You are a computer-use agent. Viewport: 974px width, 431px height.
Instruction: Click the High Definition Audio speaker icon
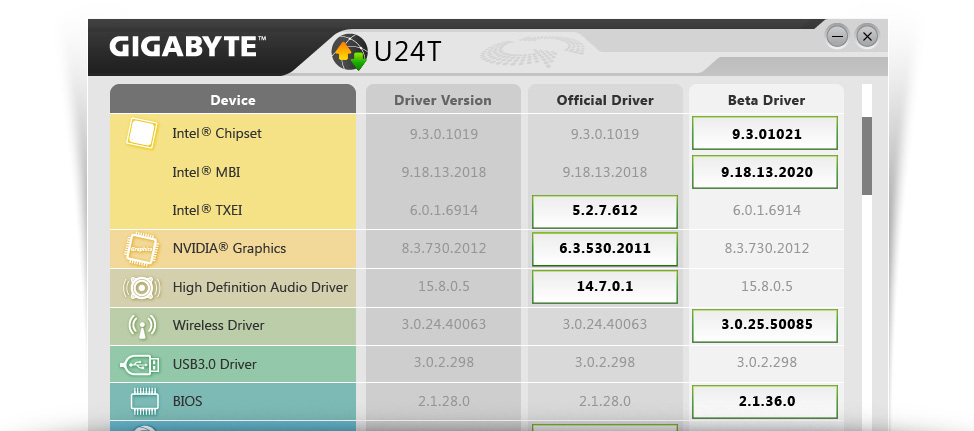(142, 288)
